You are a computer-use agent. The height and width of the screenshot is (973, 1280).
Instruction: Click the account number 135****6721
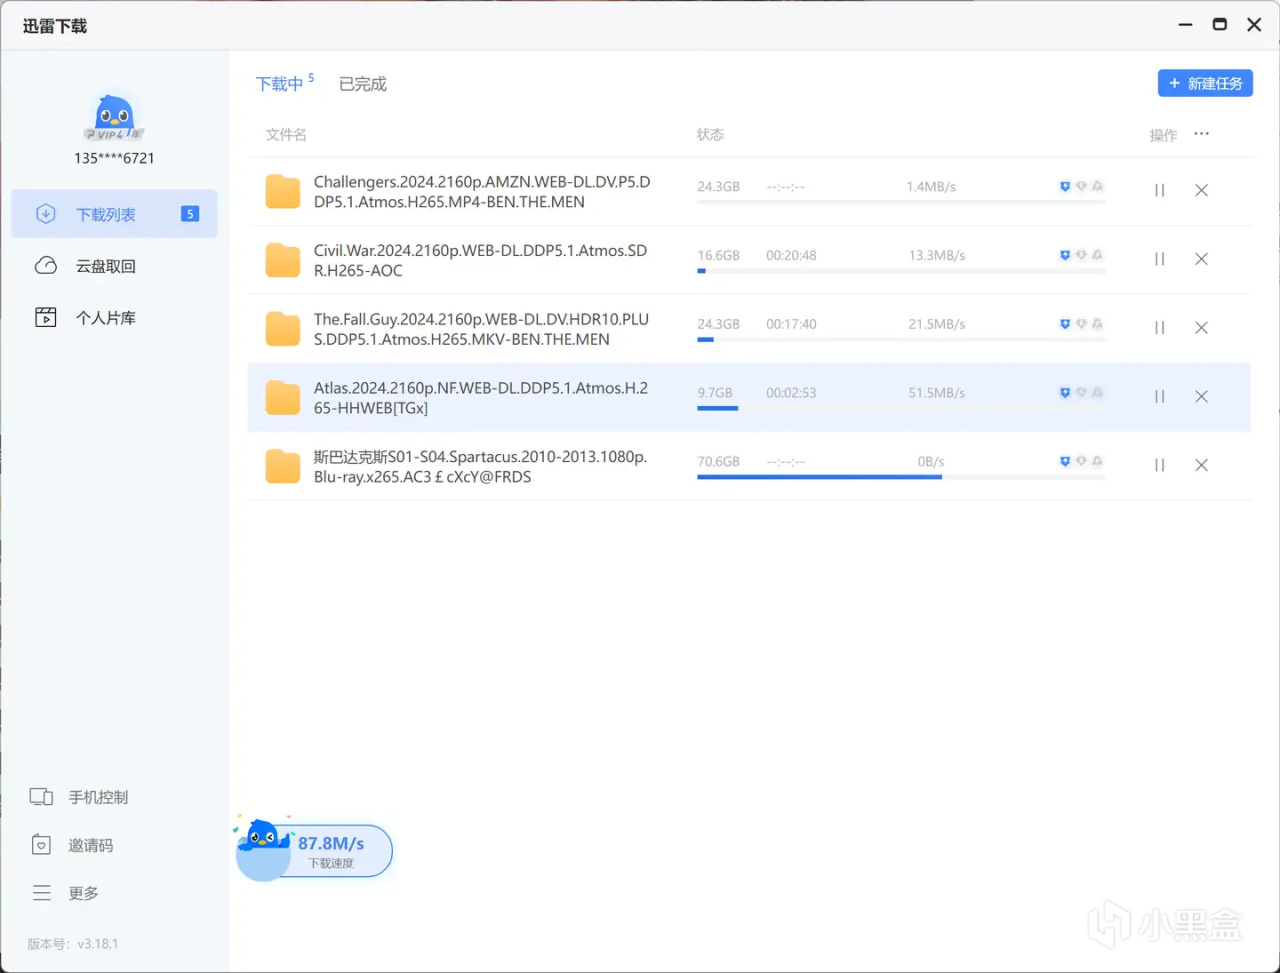coord(114,158)
